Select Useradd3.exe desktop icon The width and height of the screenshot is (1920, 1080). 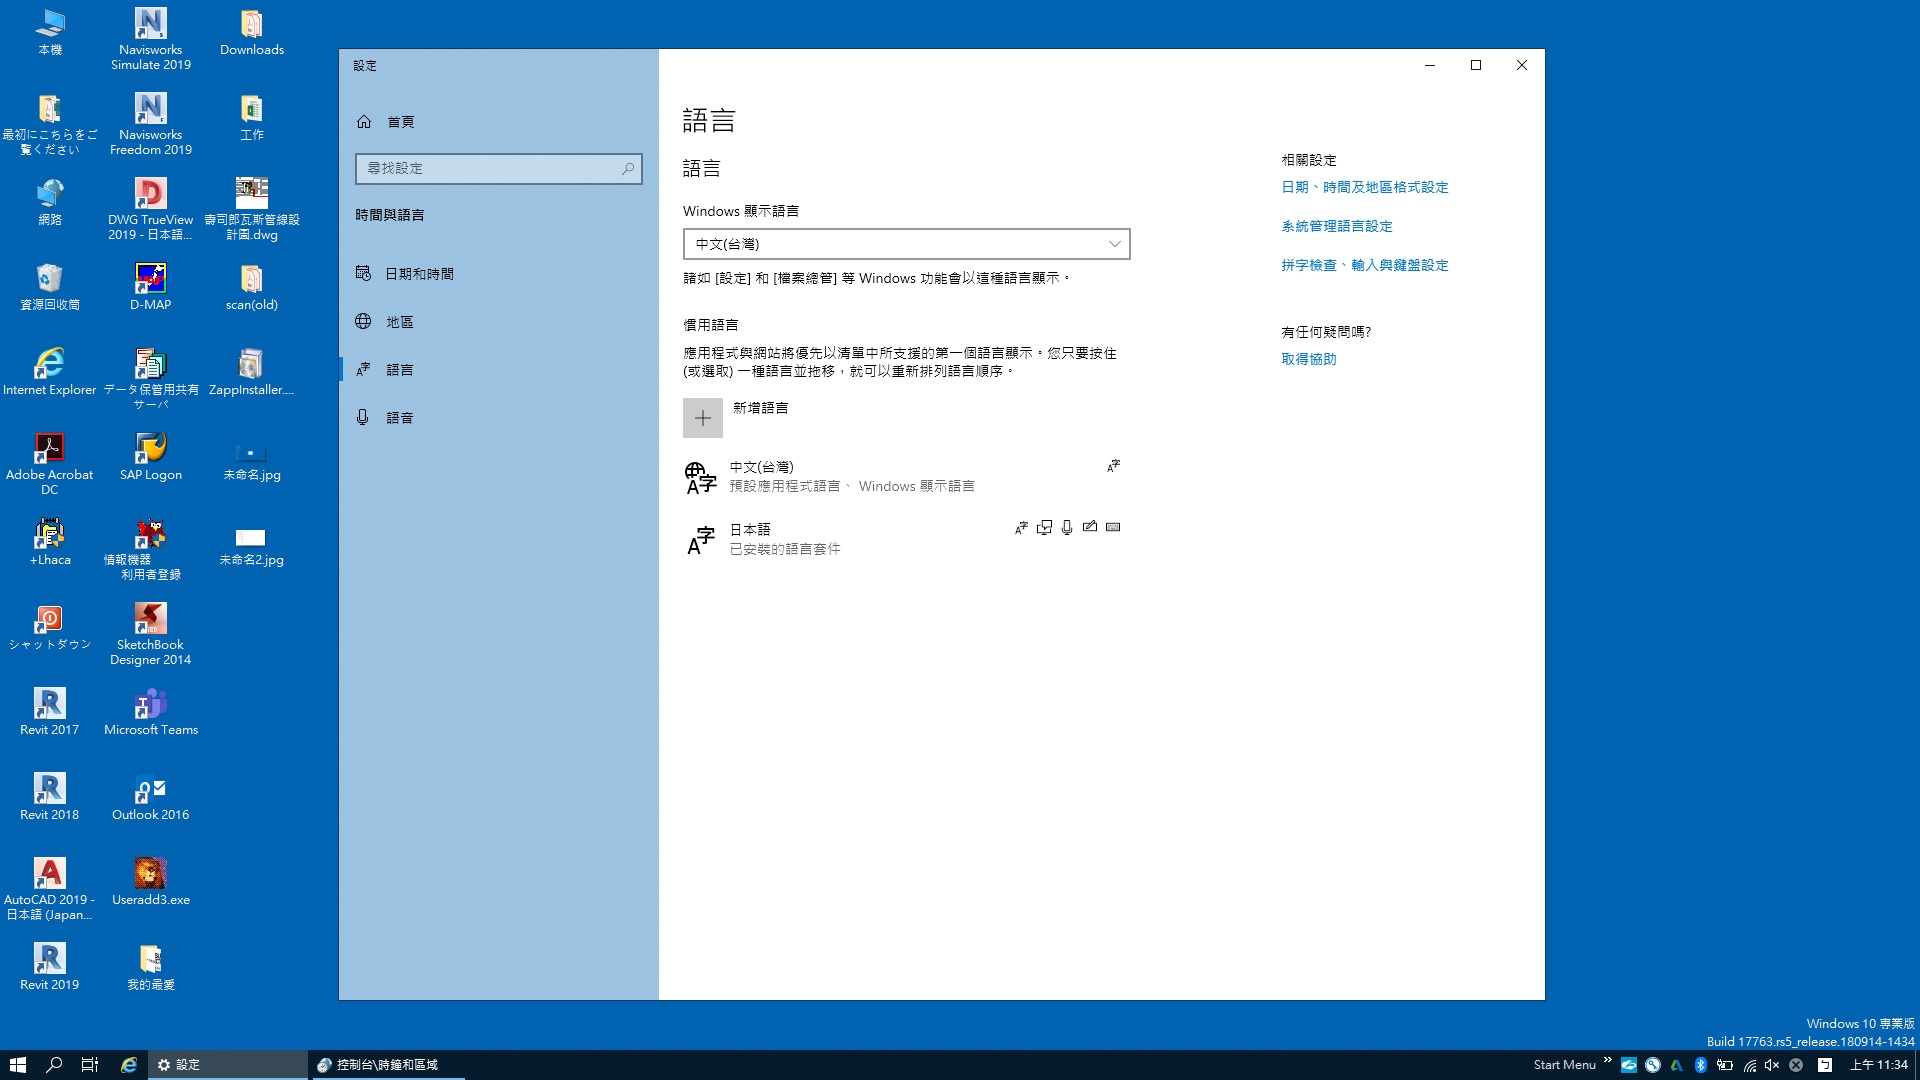(x=151, y=882)
